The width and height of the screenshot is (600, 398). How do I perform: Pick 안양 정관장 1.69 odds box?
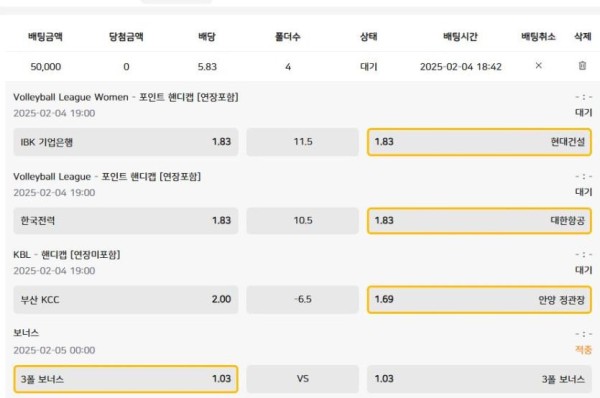pos(479,300)
